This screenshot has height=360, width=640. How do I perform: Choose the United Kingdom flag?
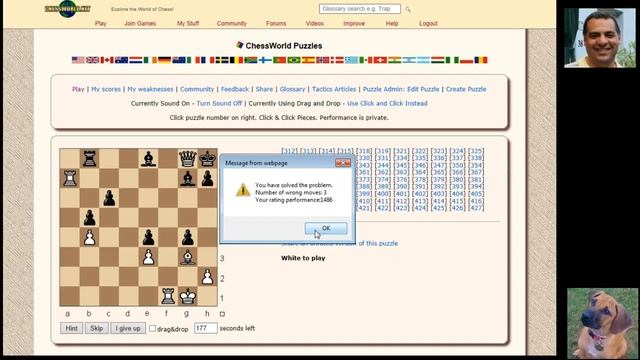[x=92, y=60]
